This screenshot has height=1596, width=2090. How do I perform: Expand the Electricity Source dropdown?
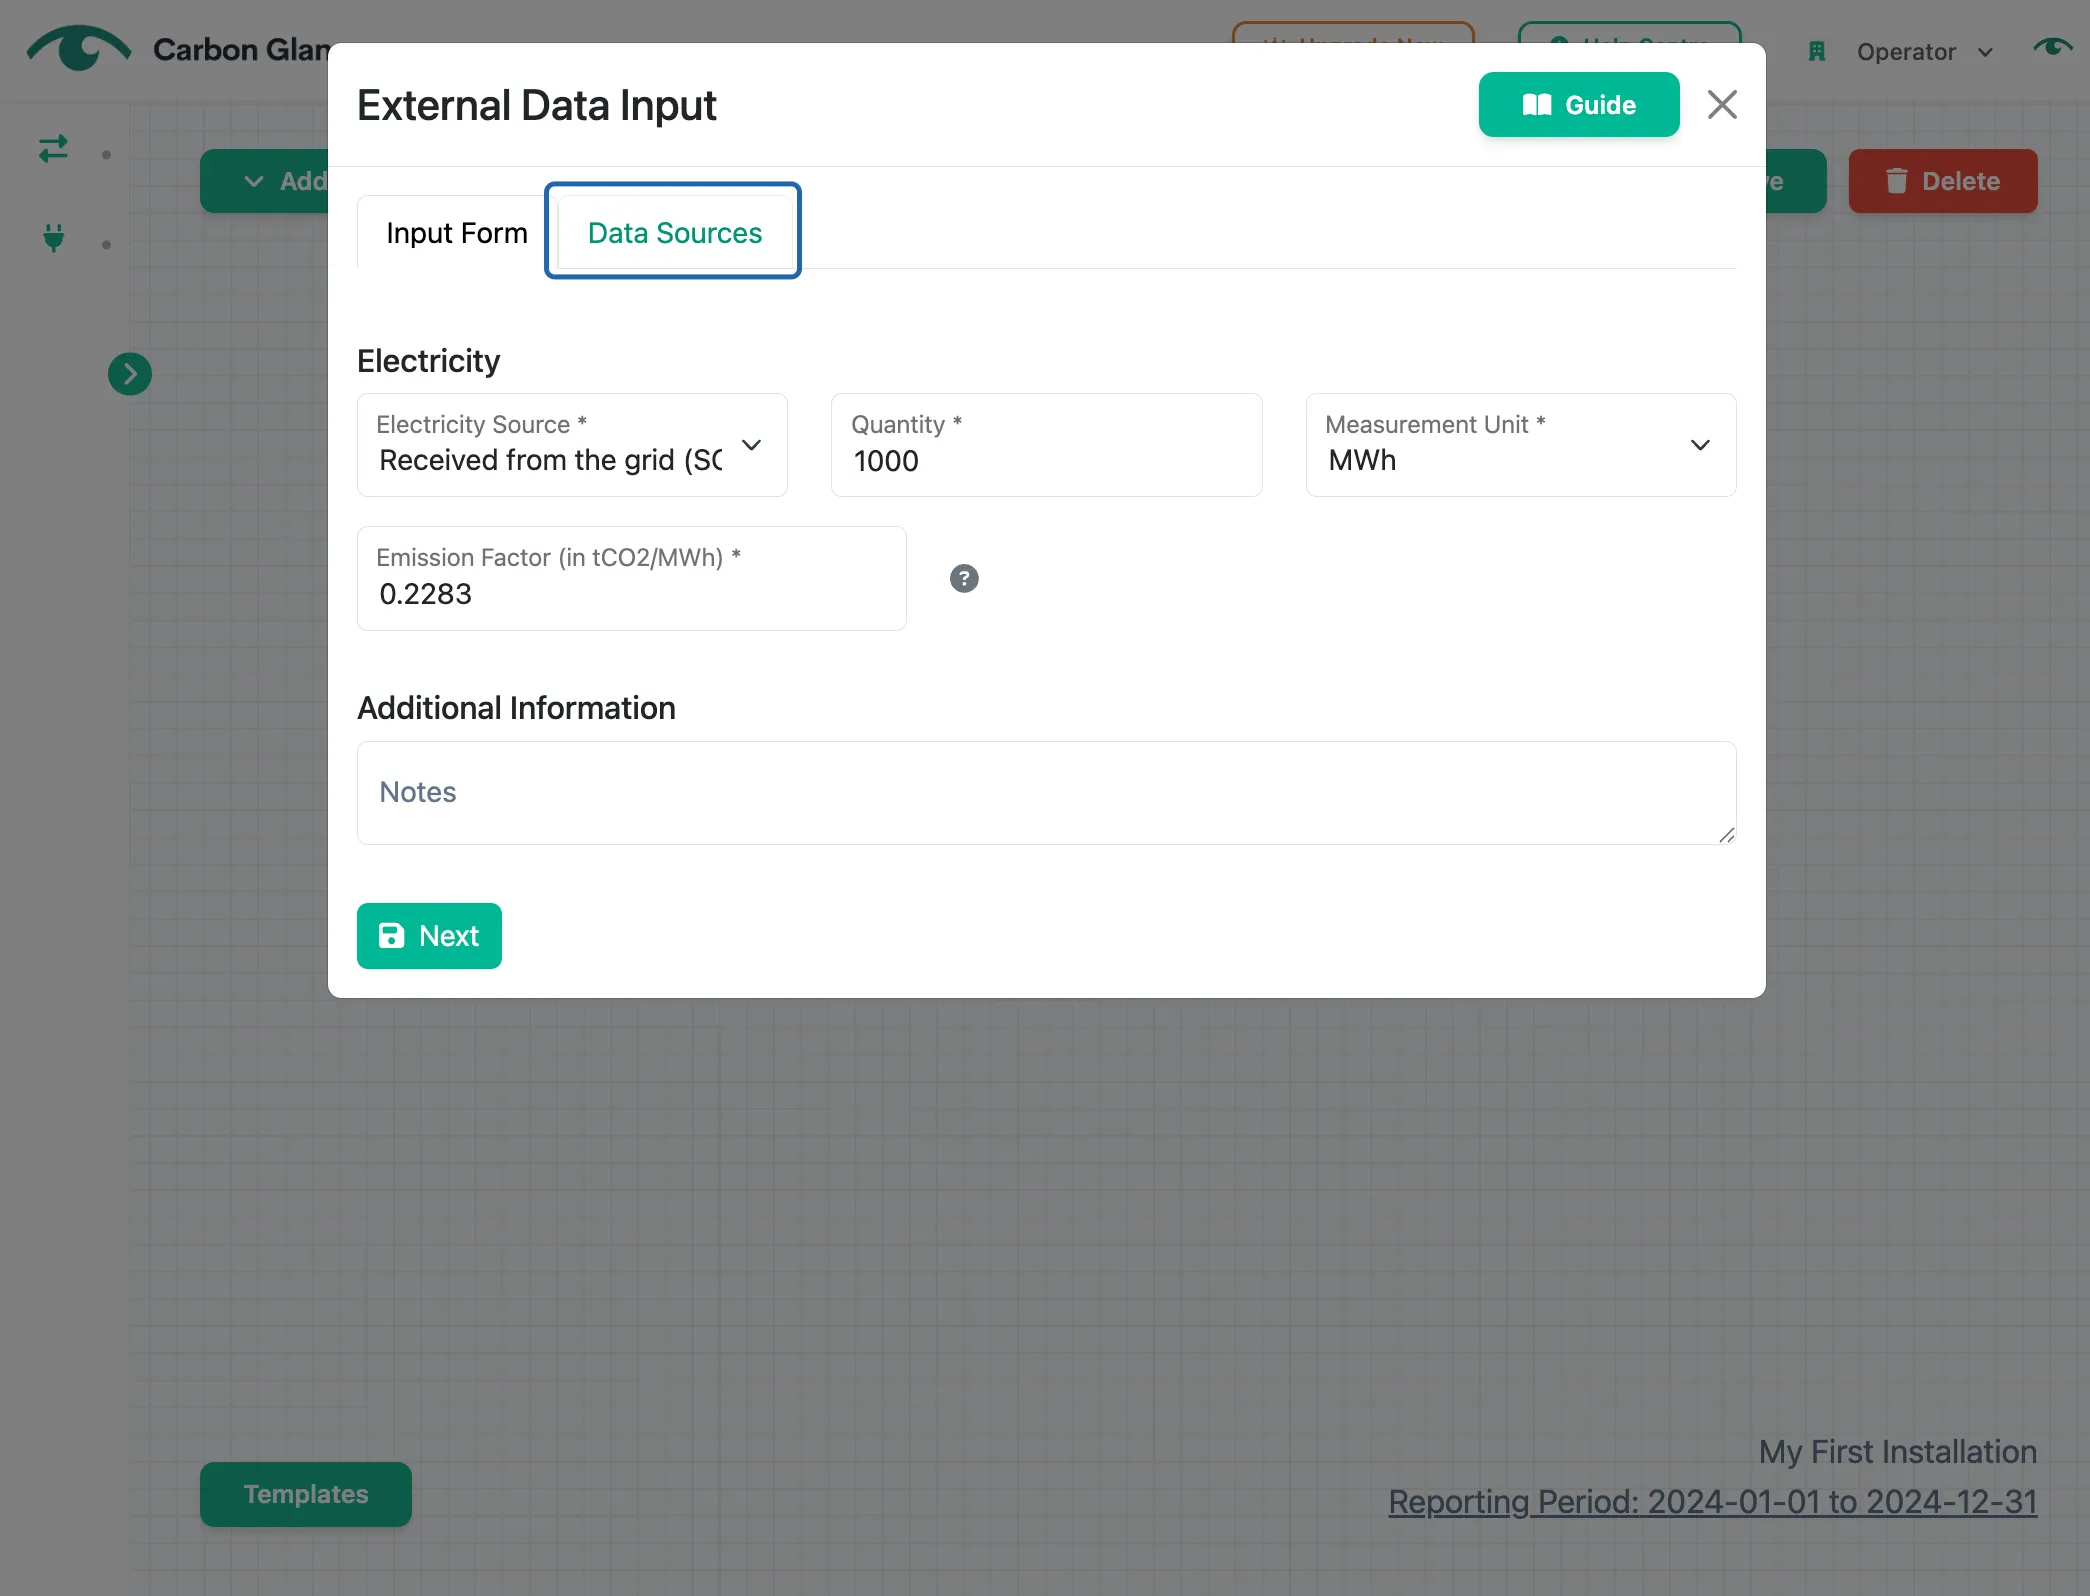[572, 445]
